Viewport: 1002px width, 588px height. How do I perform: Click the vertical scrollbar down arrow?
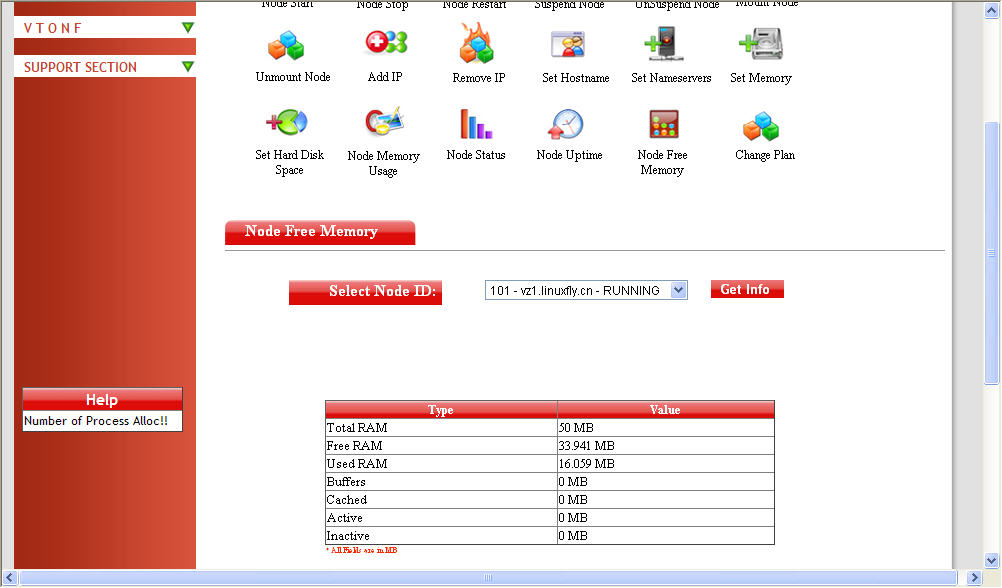point(991,560)
